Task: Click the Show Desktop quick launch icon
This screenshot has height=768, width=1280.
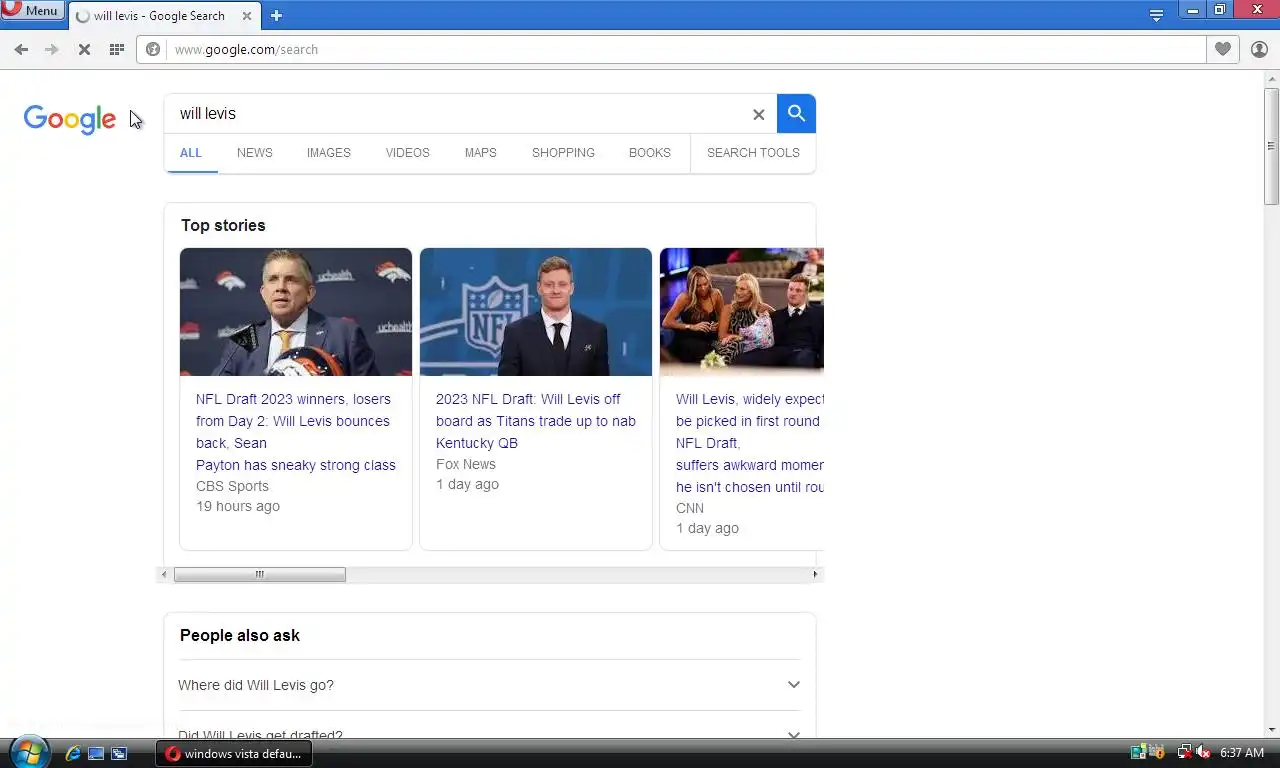Action: point(96,753)
